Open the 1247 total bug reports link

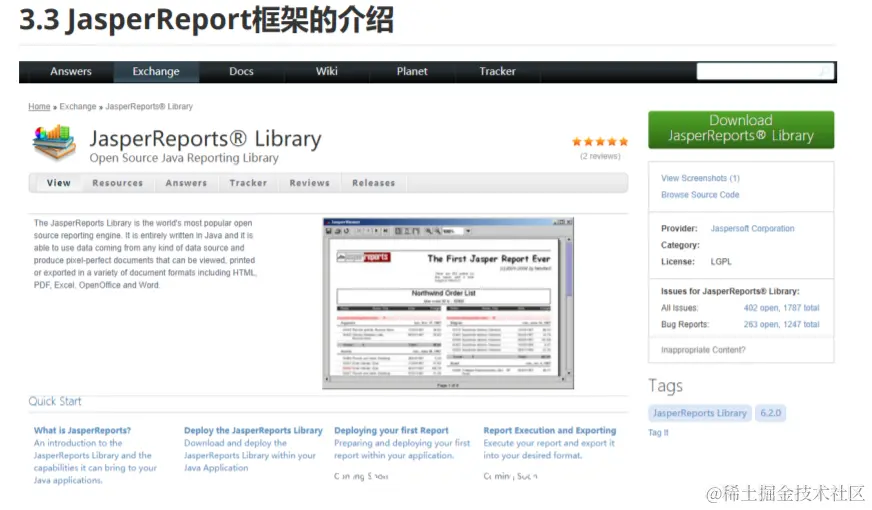point(801,324)
